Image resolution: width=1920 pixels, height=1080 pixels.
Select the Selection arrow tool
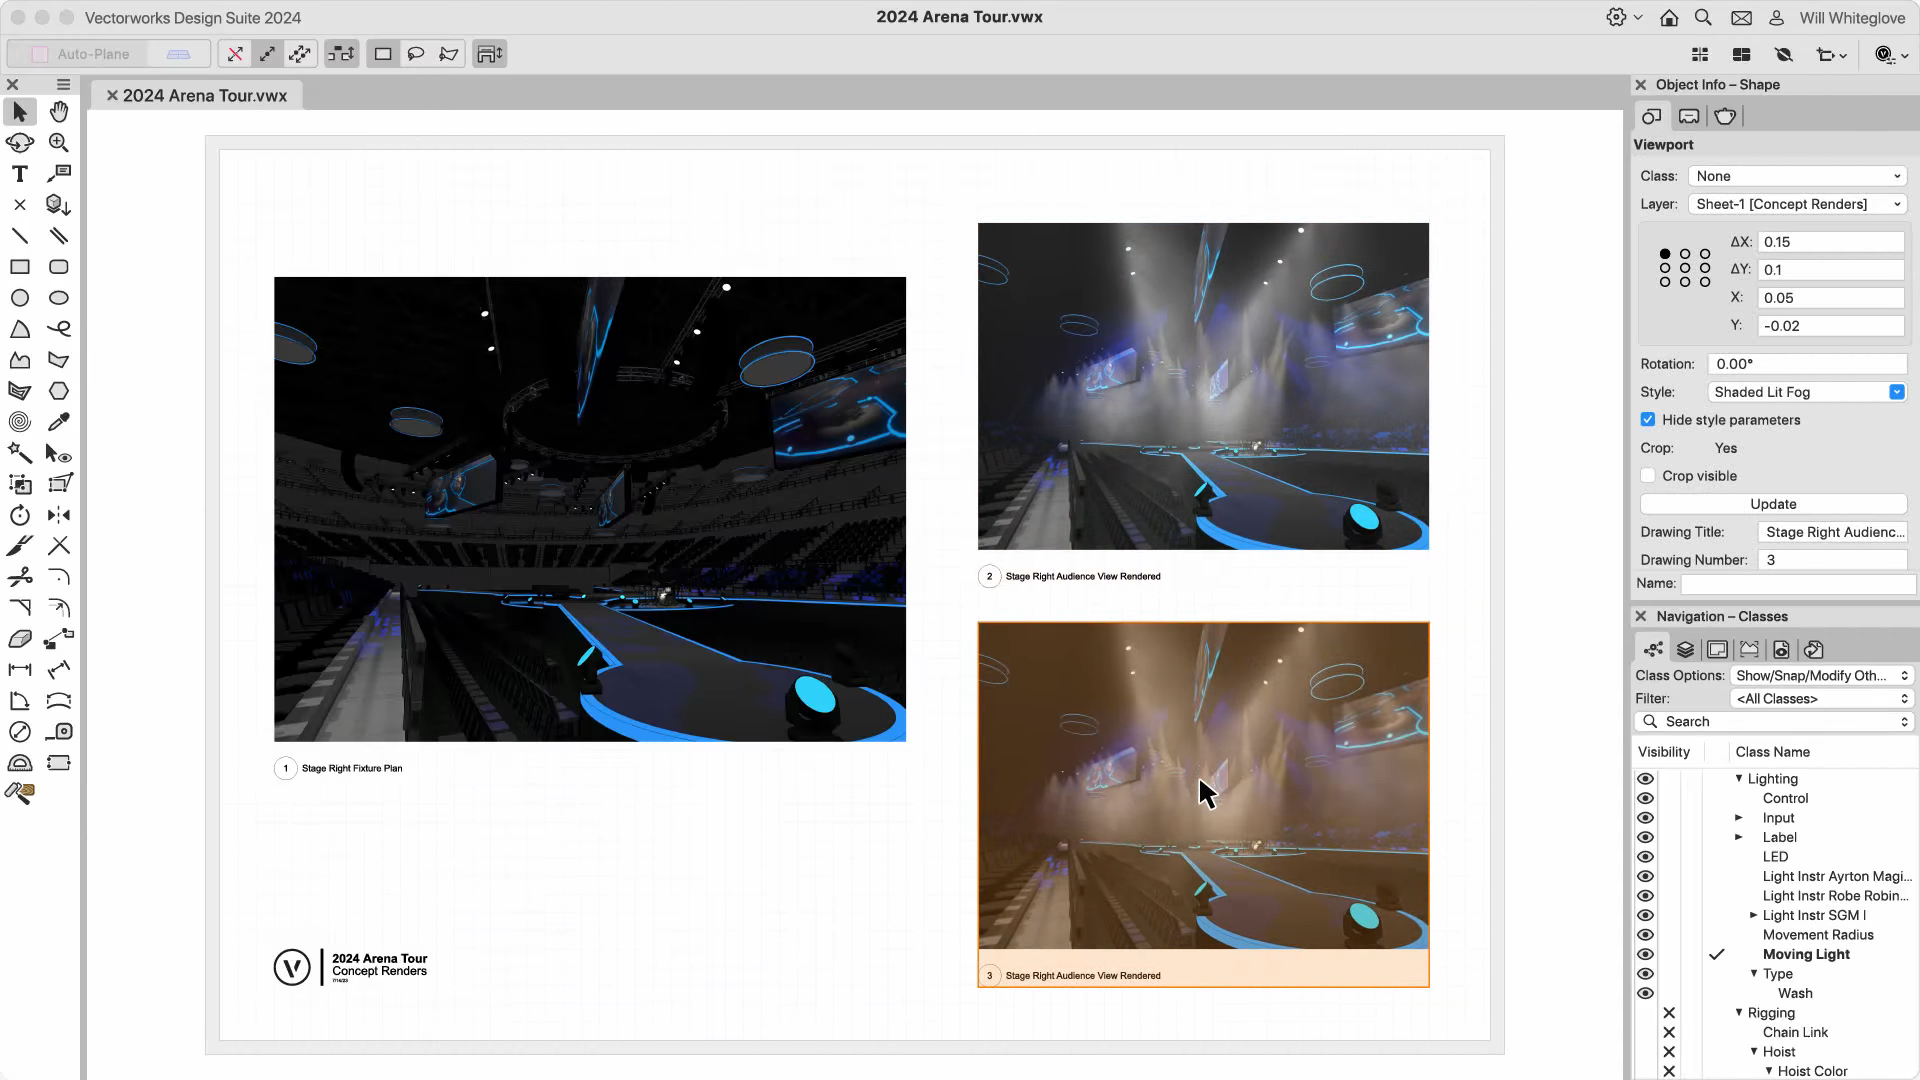coord(20,112)
